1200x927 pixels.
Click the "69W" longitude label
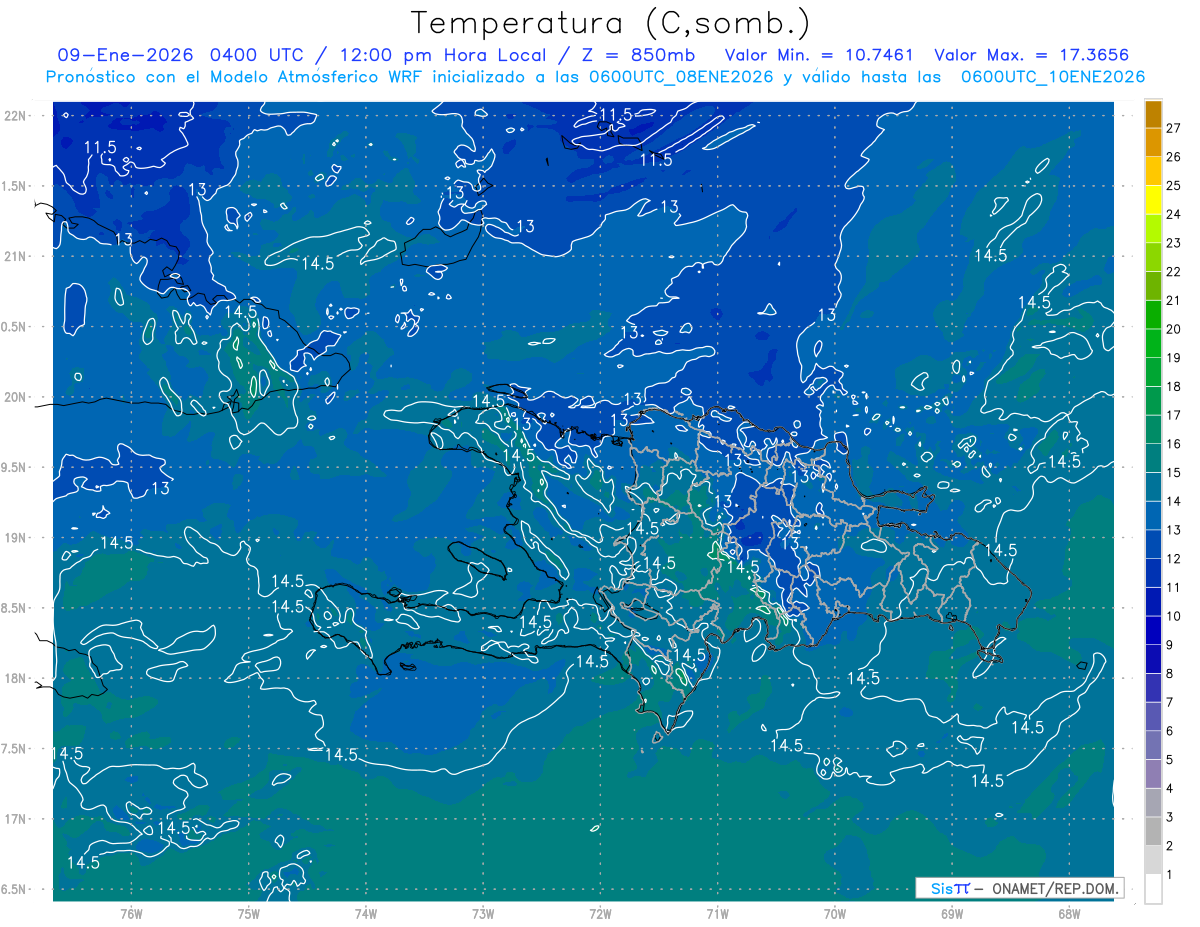pos(952,913)
